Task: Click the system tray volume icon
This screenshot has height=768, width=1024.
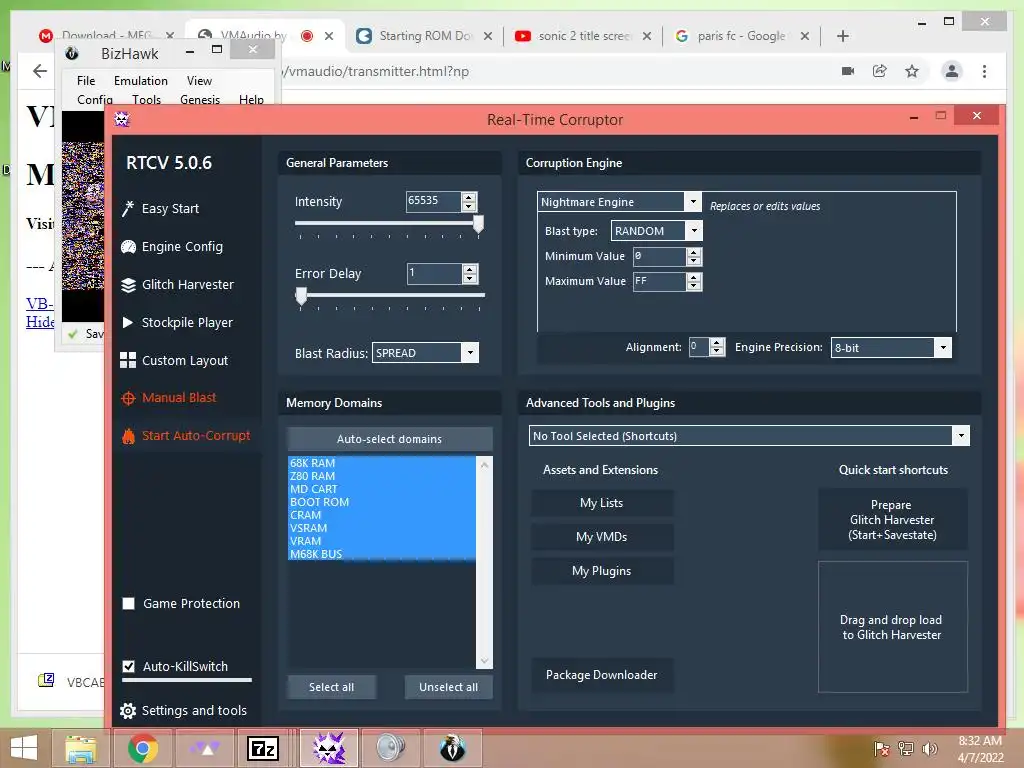Action: 929,748
